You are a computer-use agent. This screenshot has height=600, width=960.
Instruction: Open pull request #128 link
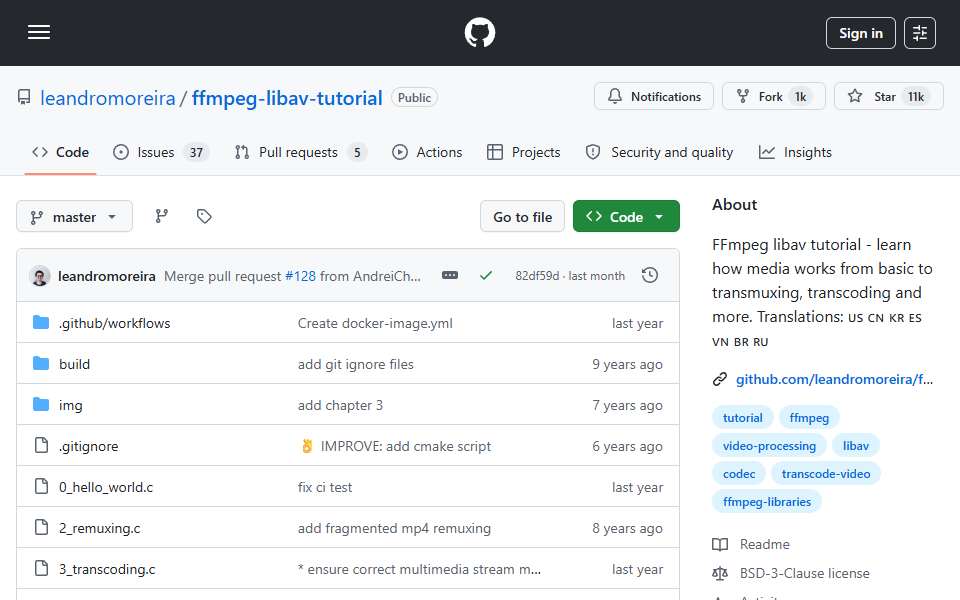[x=301, y=276]
